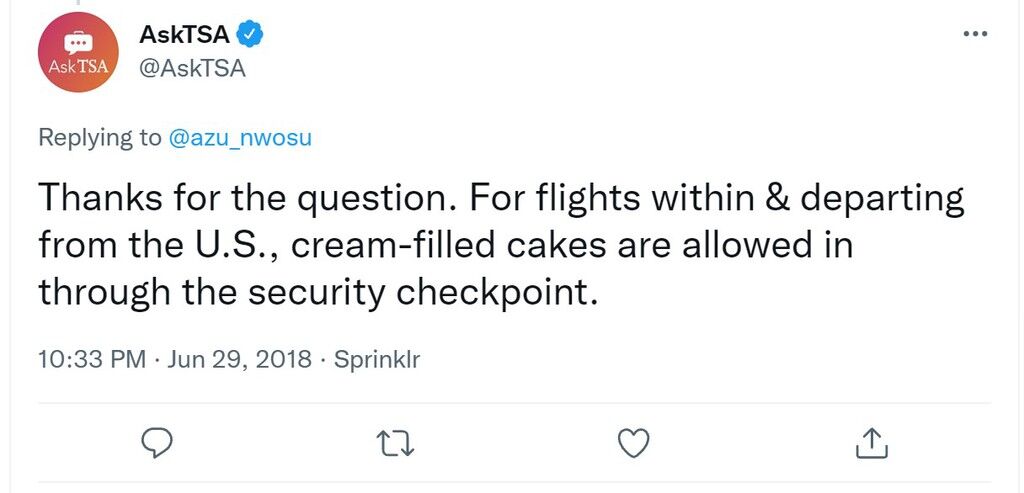Click the 'Replying to' label text

click(x=99, y=138)
